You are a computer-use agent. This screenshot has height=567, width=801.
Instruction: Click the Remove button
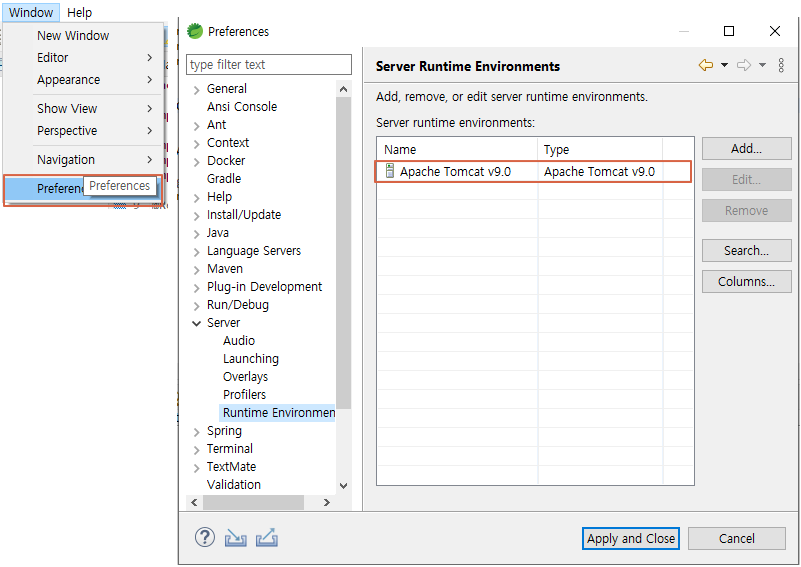point(746,210)
